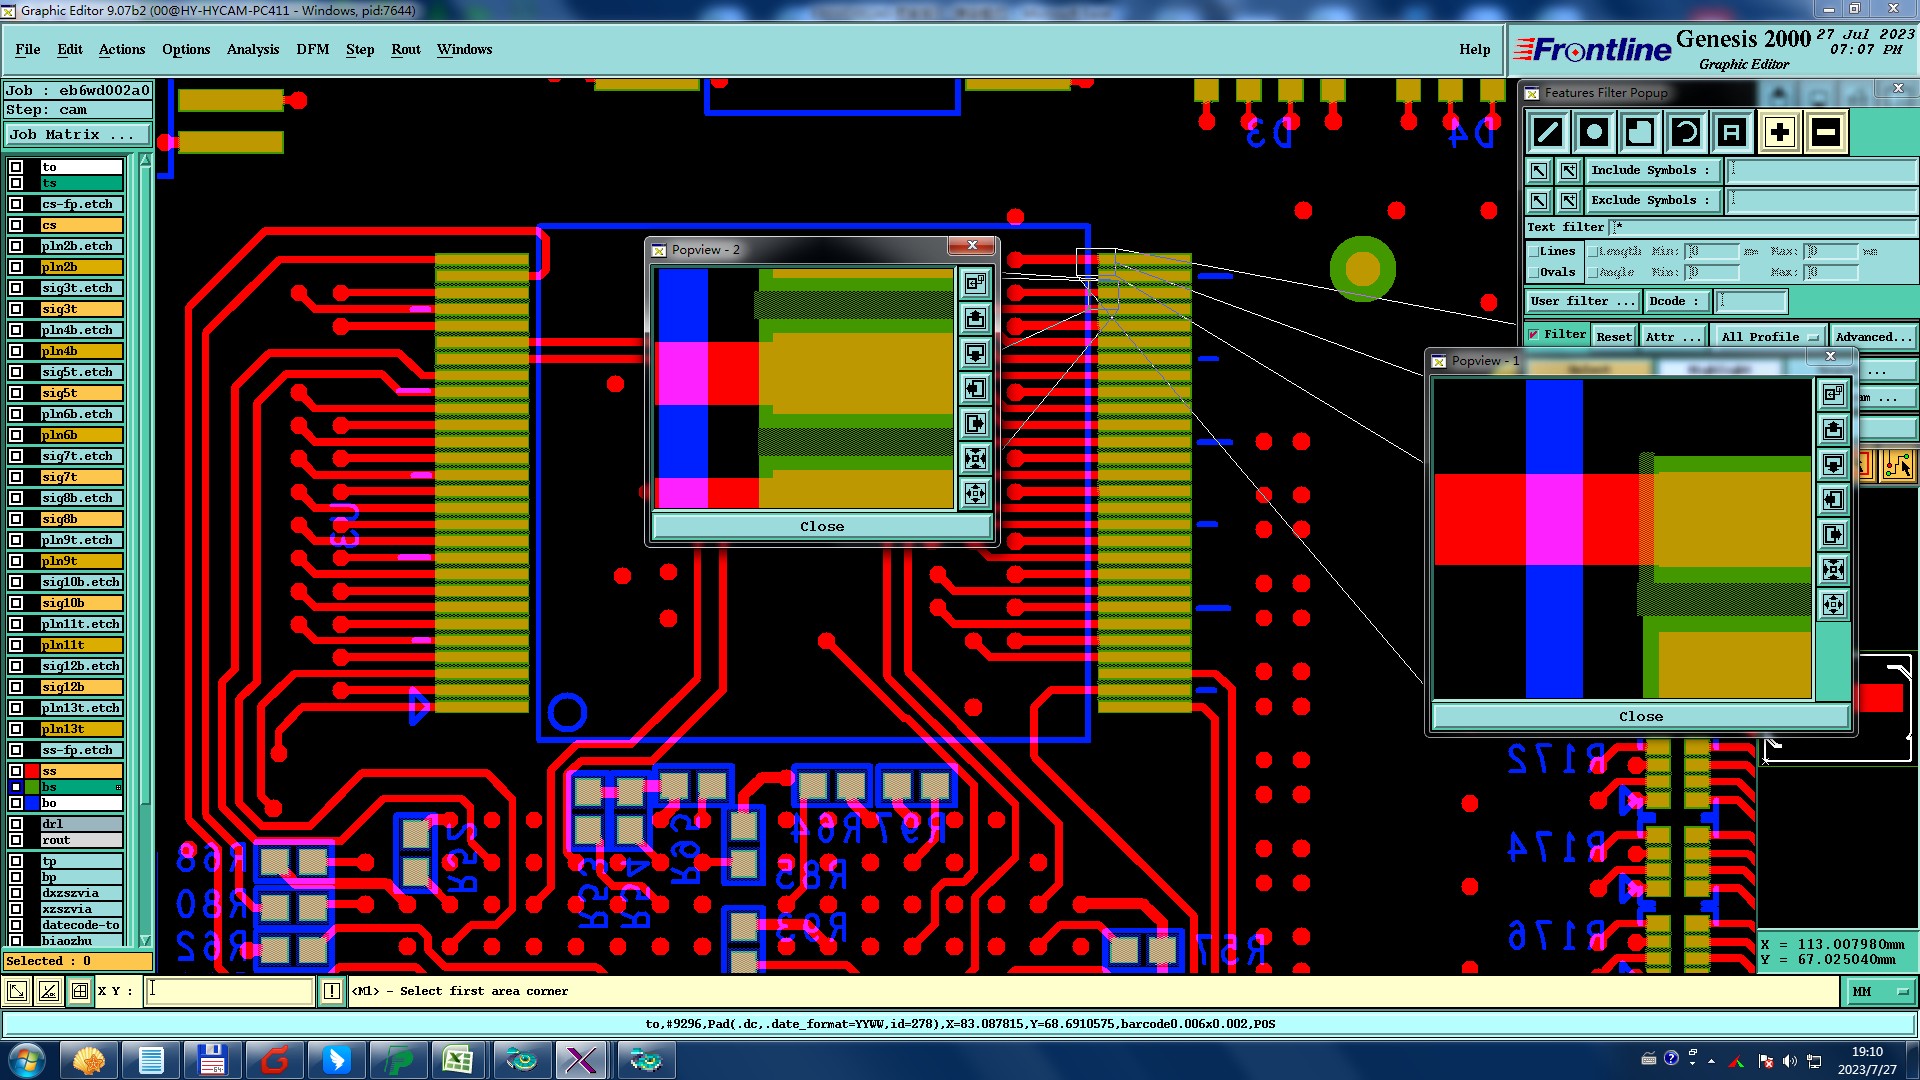Click Popview-2 top restore-view icon
This screenshot has width=1920, height=1080.
click(x=975, y=284)
